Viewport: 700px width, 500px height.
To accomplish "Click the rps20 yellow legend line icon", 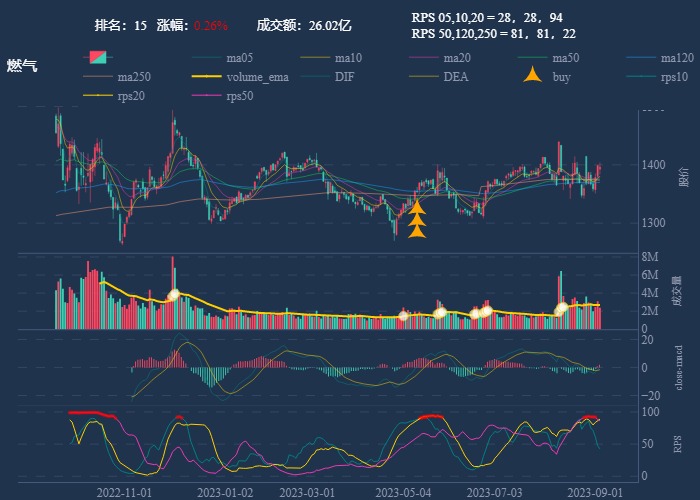I will (x=97, y=96).
